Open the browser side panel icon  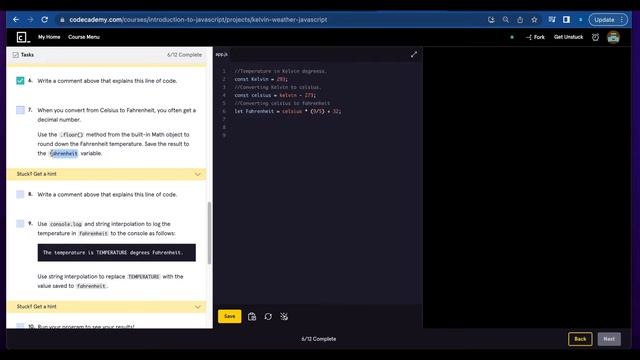pos(566,20)
